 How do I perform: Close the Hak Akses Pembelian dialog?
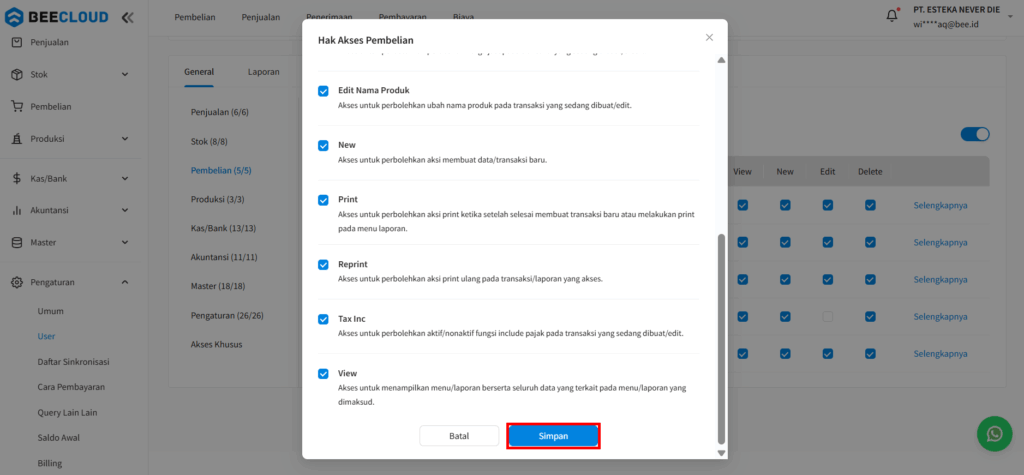[709, 38]
